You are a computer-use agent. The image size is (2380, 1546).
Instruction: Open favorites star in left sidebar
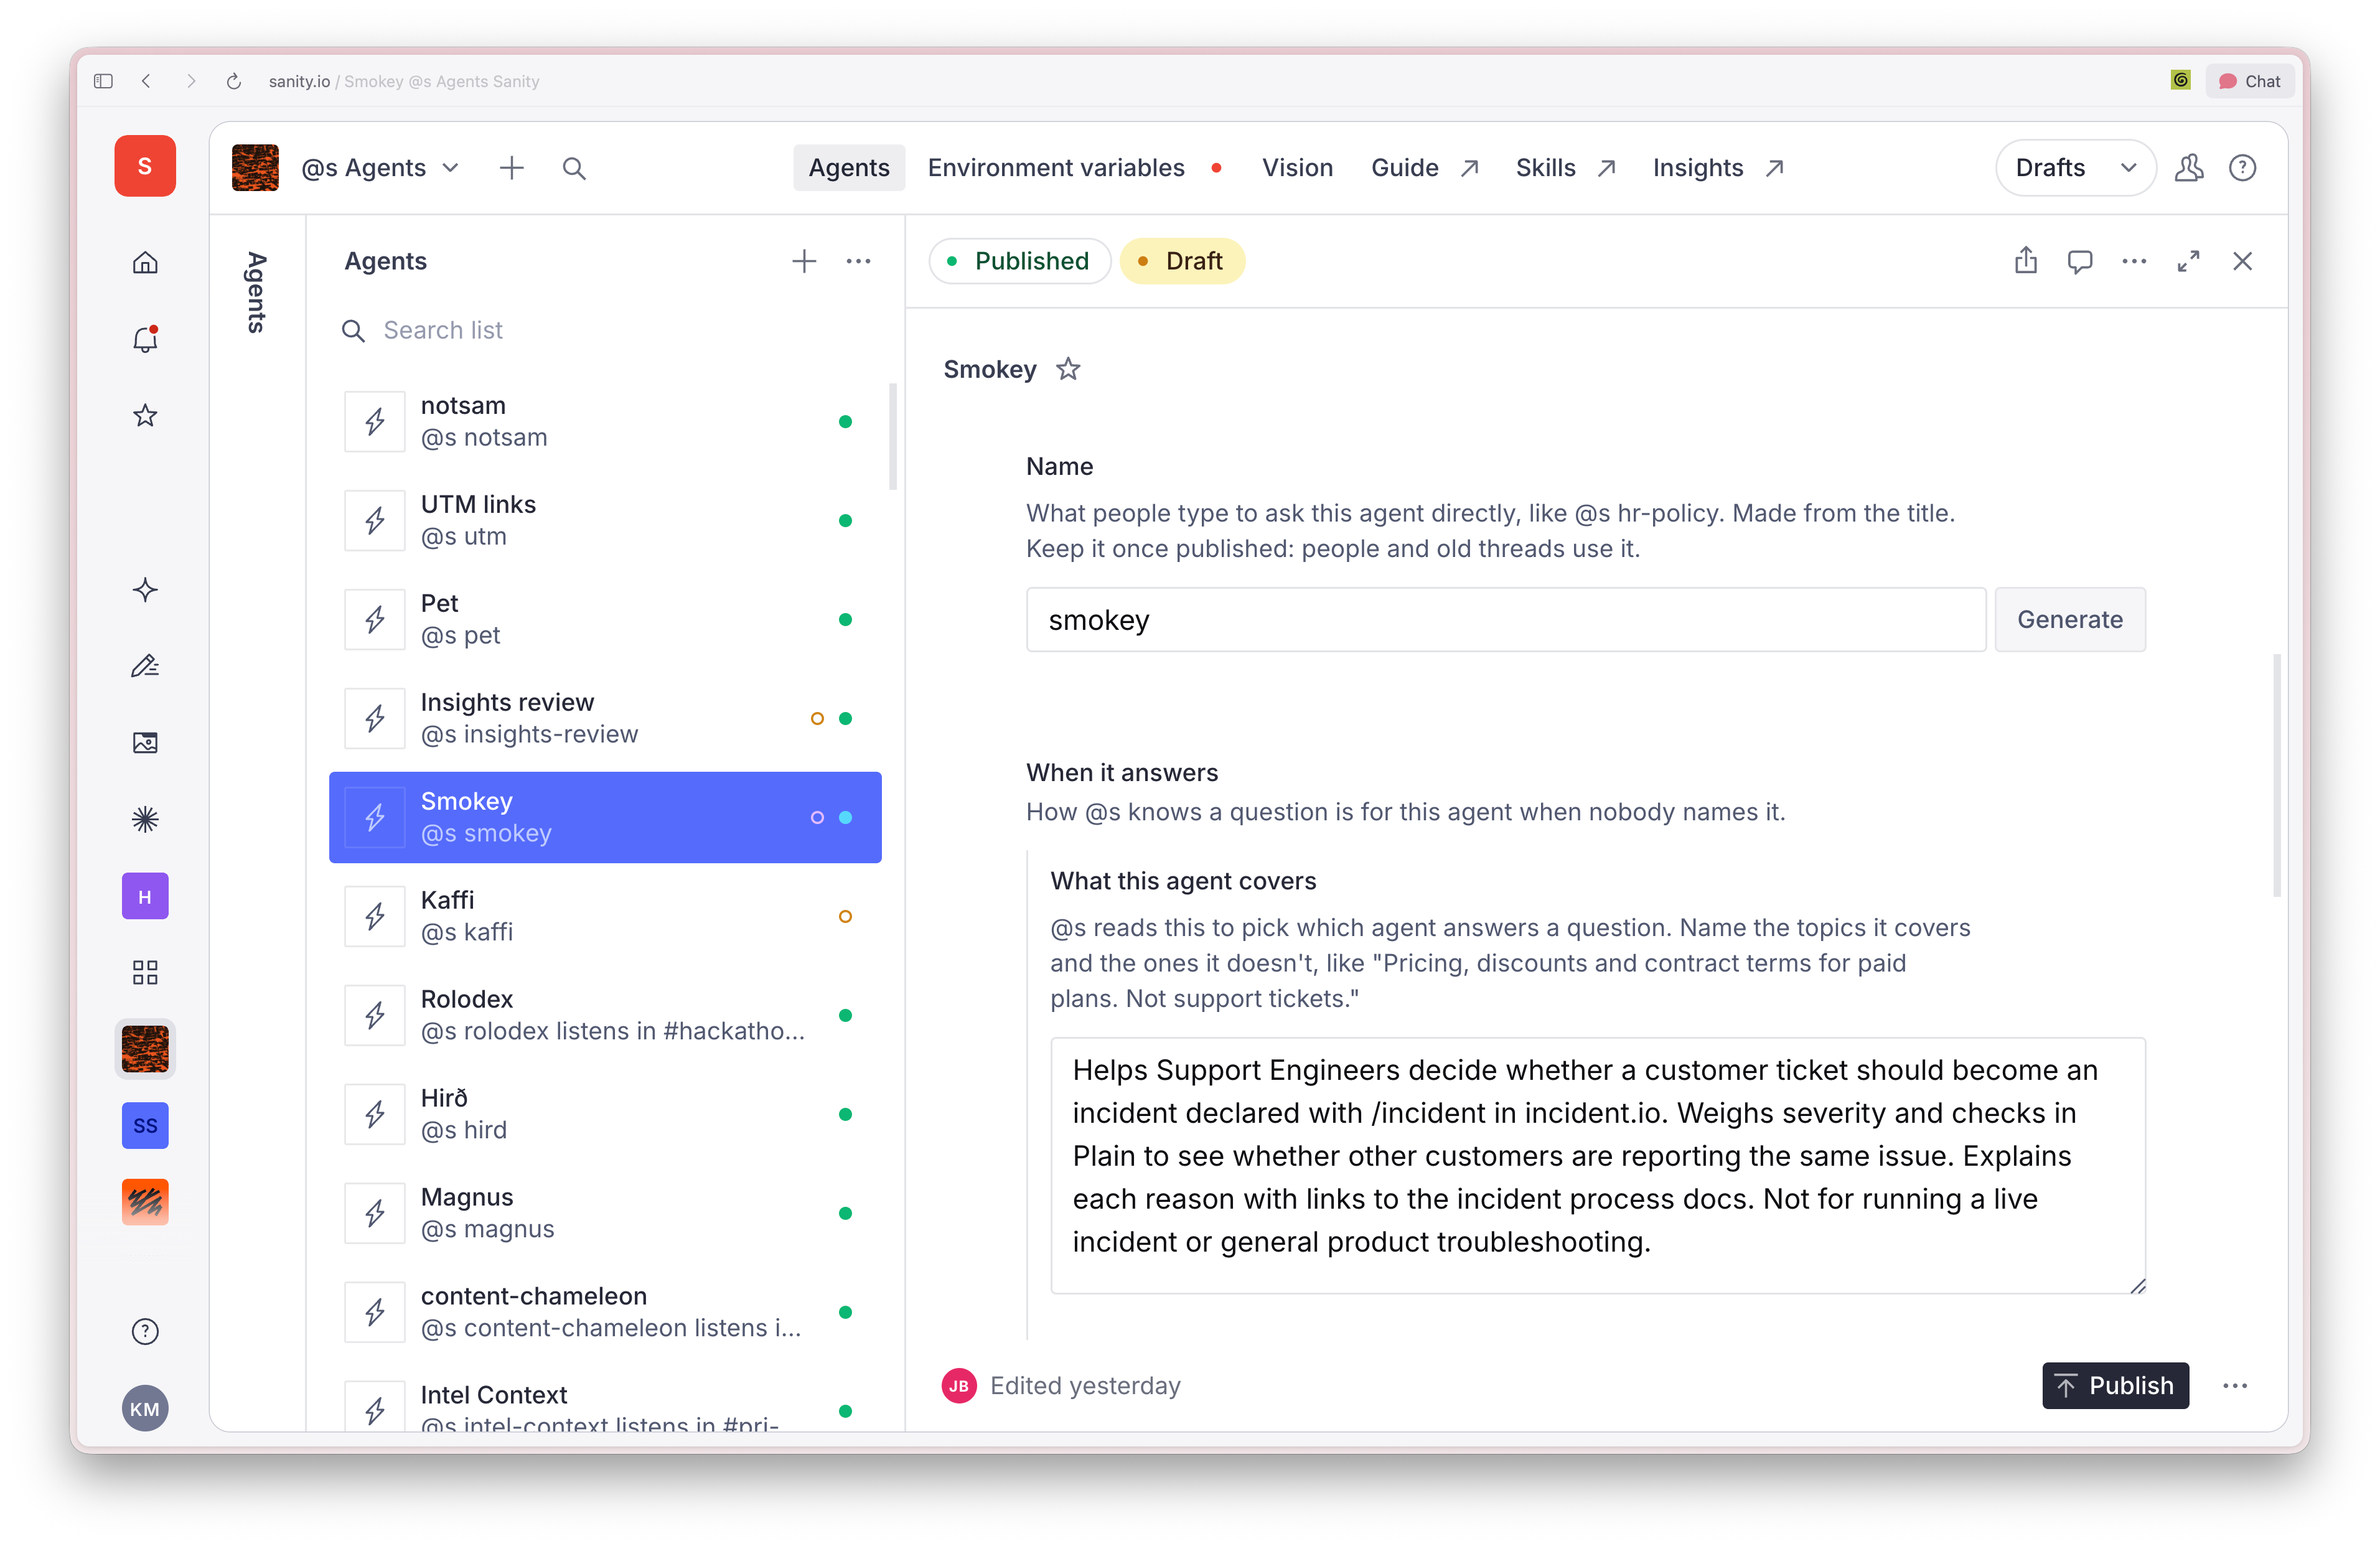pyautogui.click(x=145, y=416)
